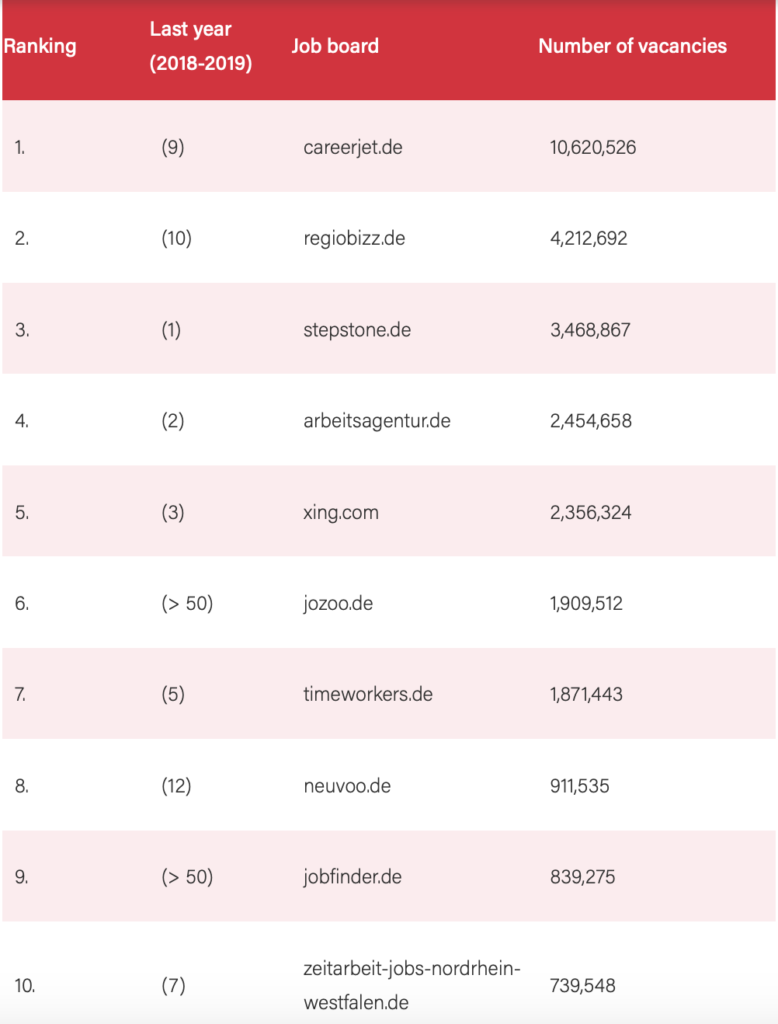The height and width of the screenshot is (1024, 778).
Task: Open the arbeitsagentur.de entry
Action: (377, 421)
